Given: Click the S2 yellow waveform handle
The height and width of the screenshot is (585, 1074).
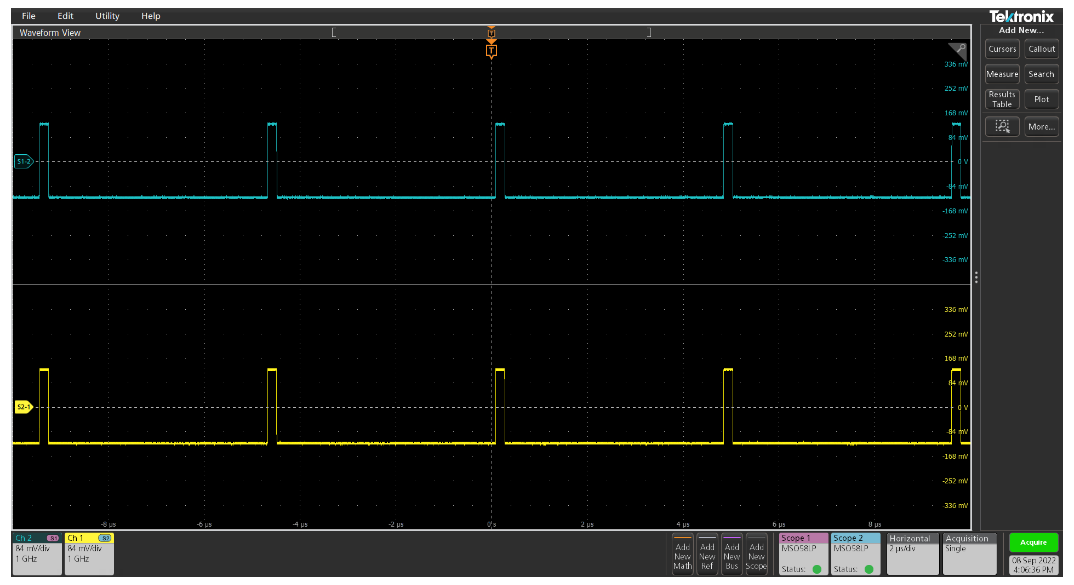Looking at the screenshot, I should point(23,407).
